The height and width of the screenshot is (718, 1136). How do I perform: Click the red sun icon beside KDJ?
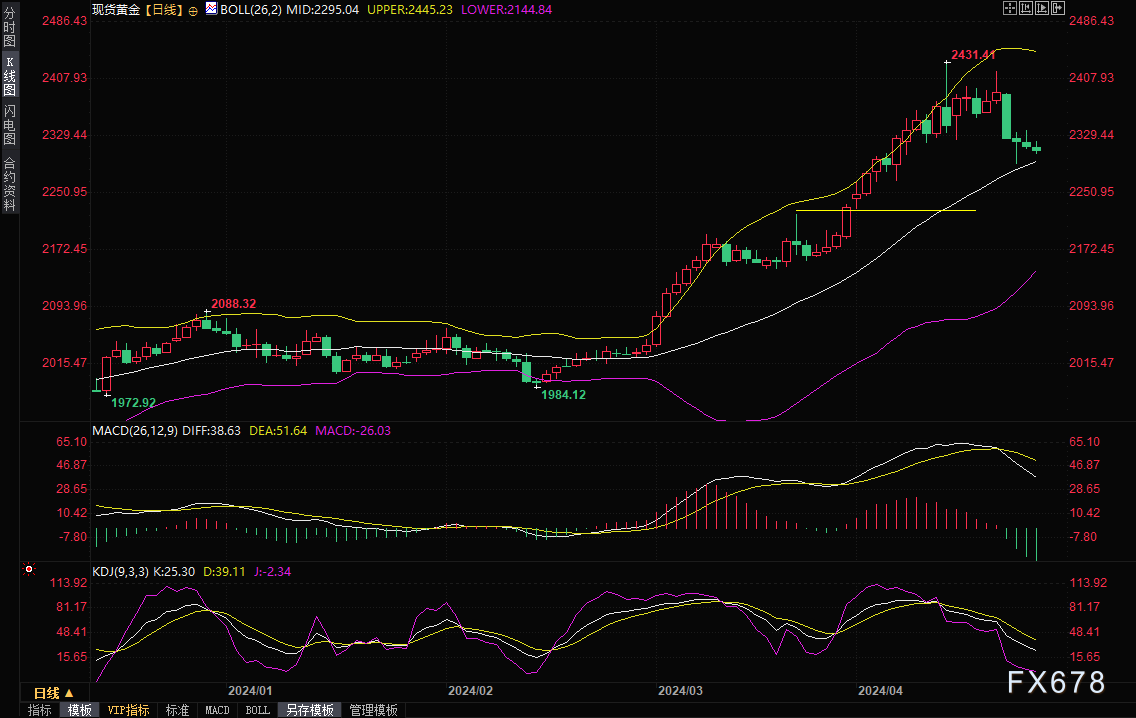tap(29, 570)
